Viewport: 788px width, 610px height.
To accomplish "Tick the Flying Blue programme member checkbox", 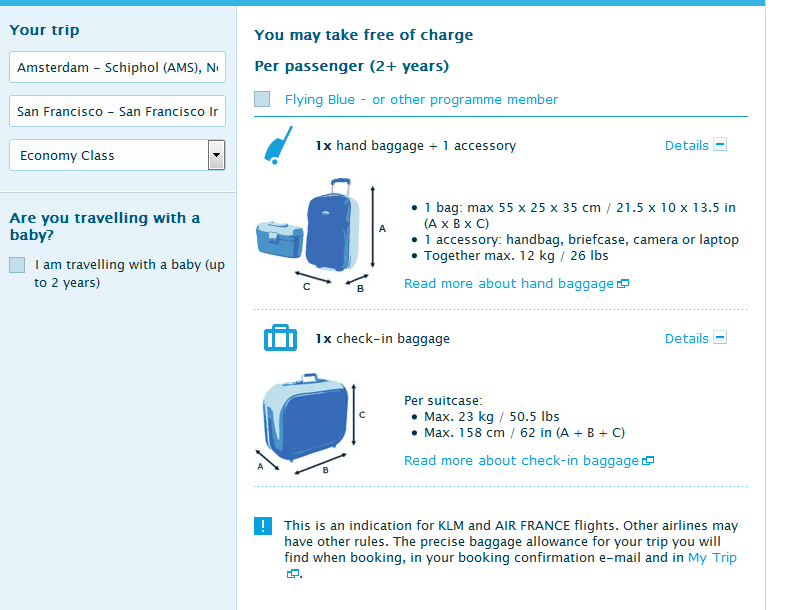I will pyautogui.click(x=262, y=99).
